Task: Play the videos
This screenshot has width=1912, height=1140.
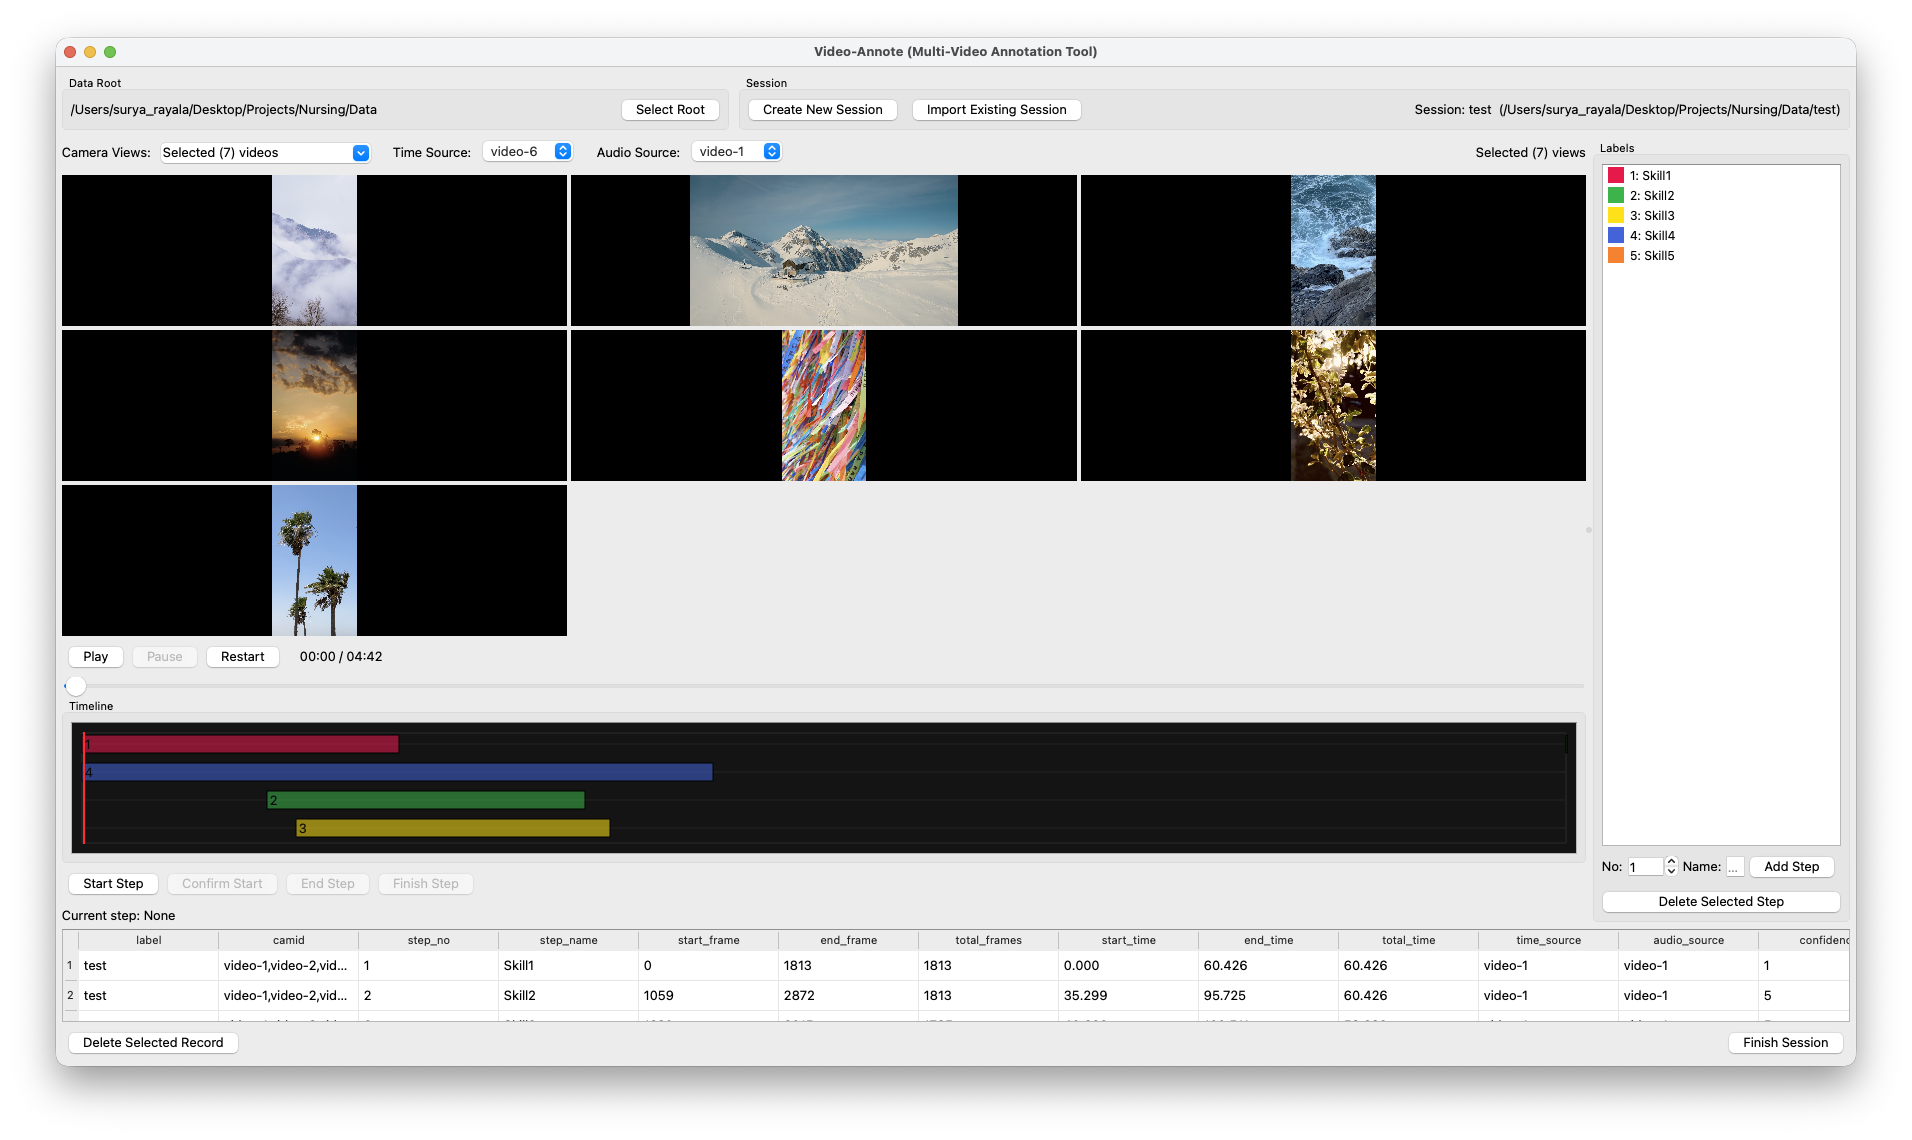Action: click(96, 657)
